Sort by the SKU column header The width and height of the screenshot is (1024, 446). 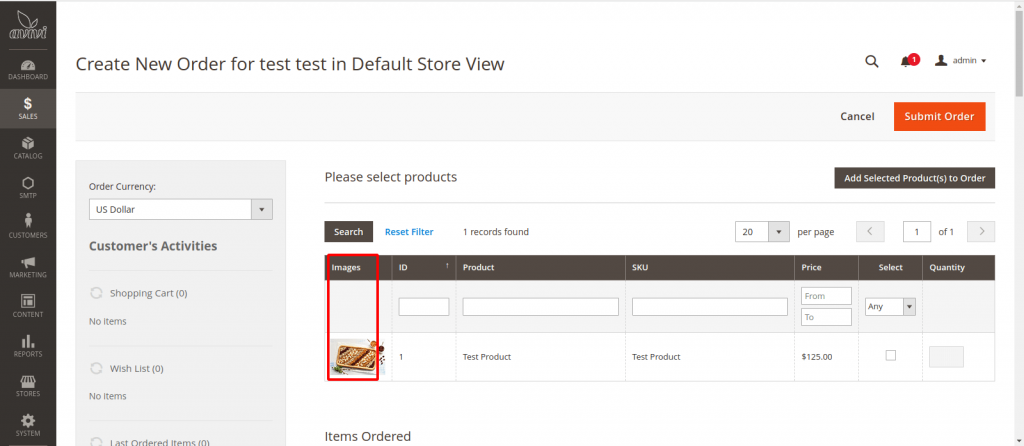pos(710,268)
